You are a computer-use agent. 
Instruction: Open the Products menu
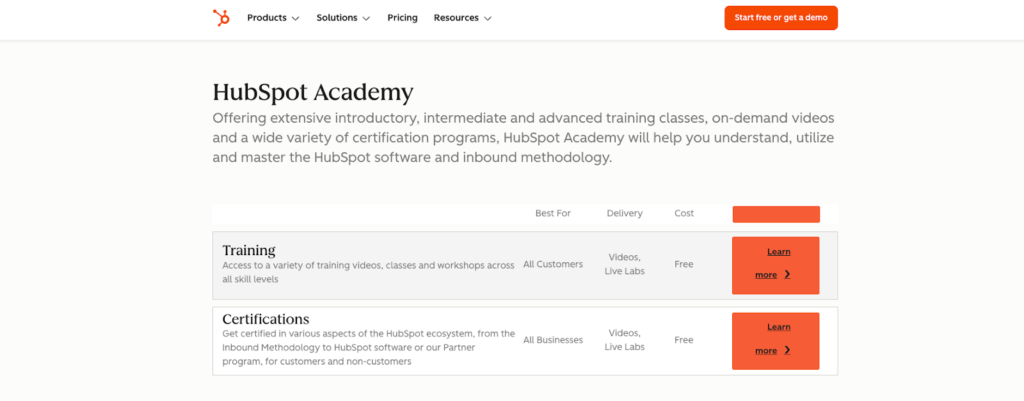tap(266, 18)
